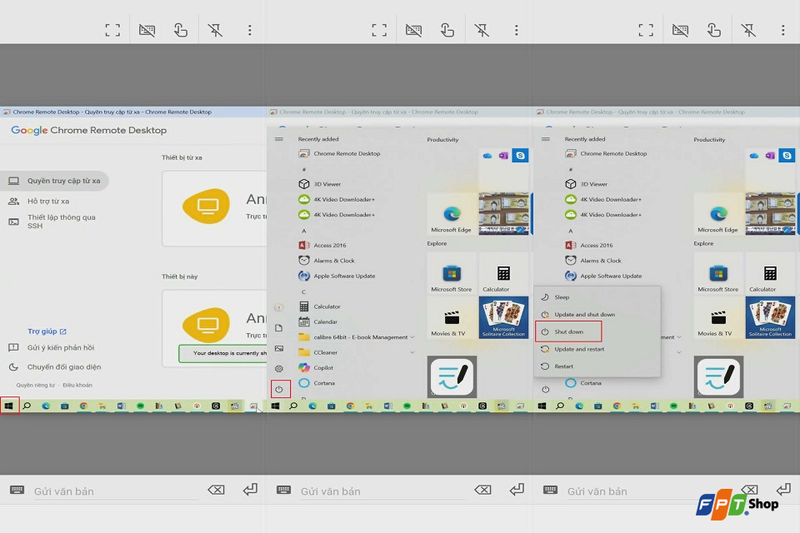The height and width of the screenshot is (533, 800).
Task: Open Microsoft Edge tile in middle panel
Action: 452,214
